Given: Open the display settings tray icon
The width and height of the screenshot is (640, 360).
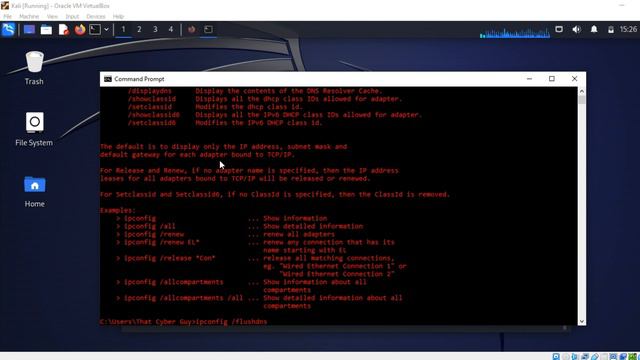Looking at the screenshot, I should 559,29.
